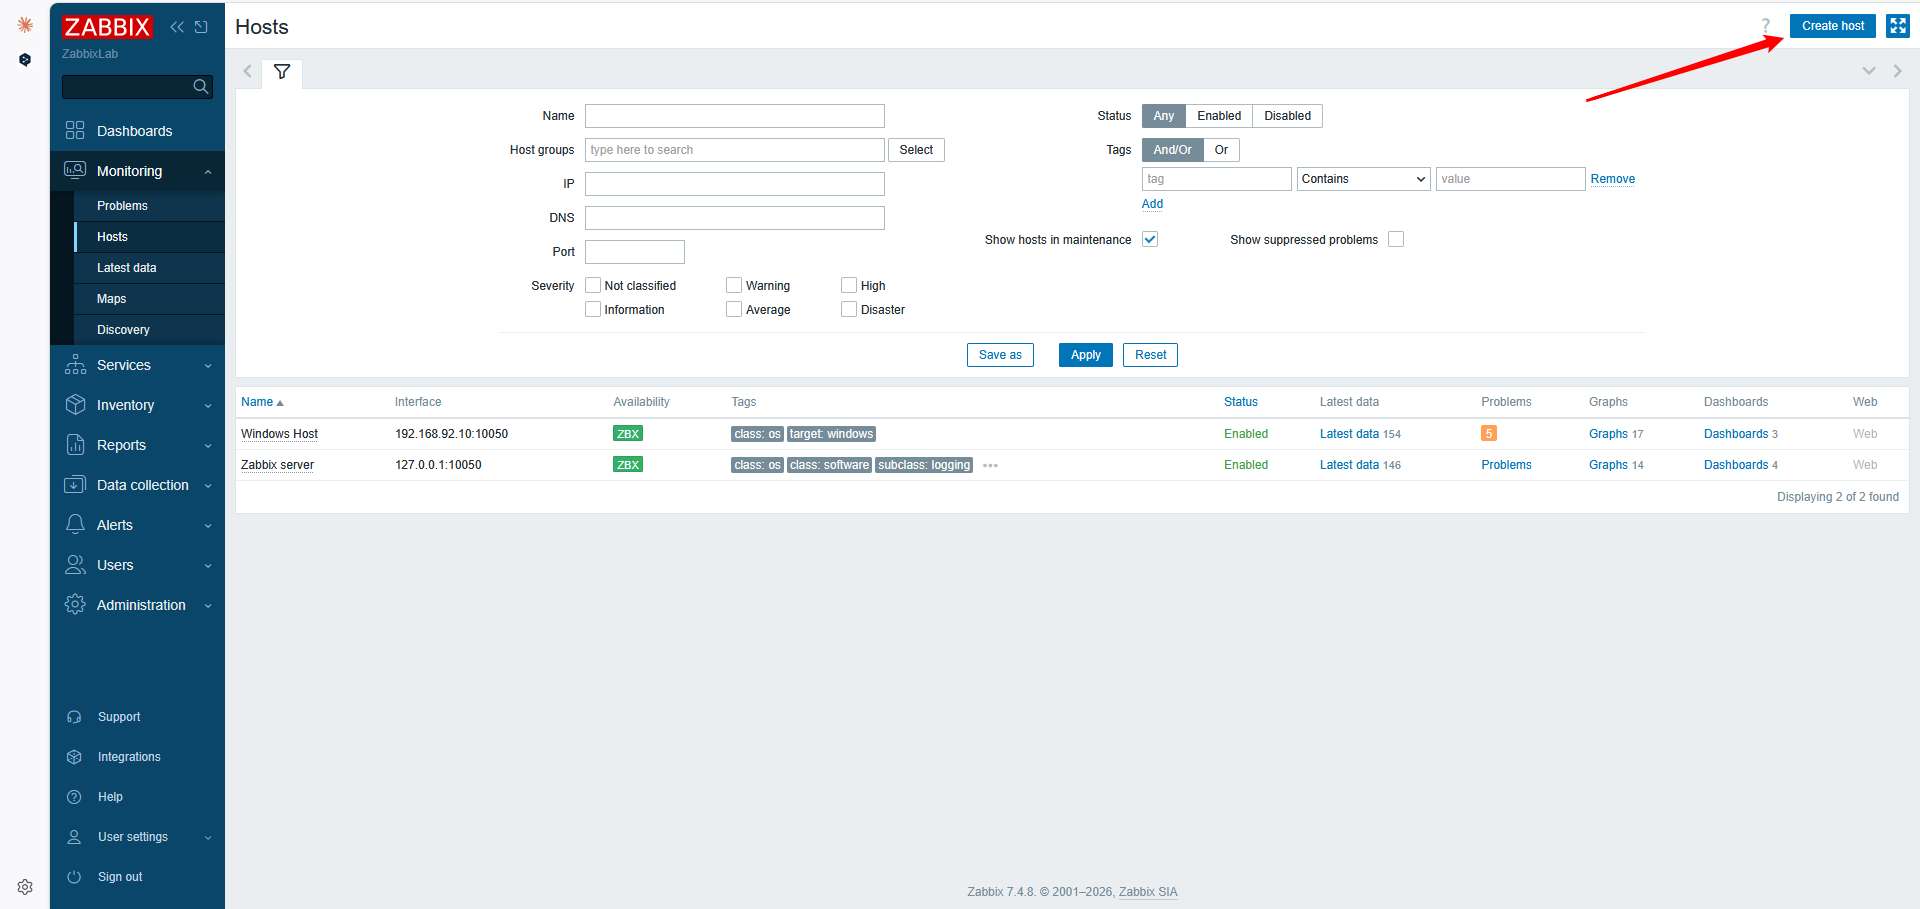Enable Show suppressed problems checkbox
This screenshot has width=1920, height=909.
pyautogui.click(x=1396, y=239)
